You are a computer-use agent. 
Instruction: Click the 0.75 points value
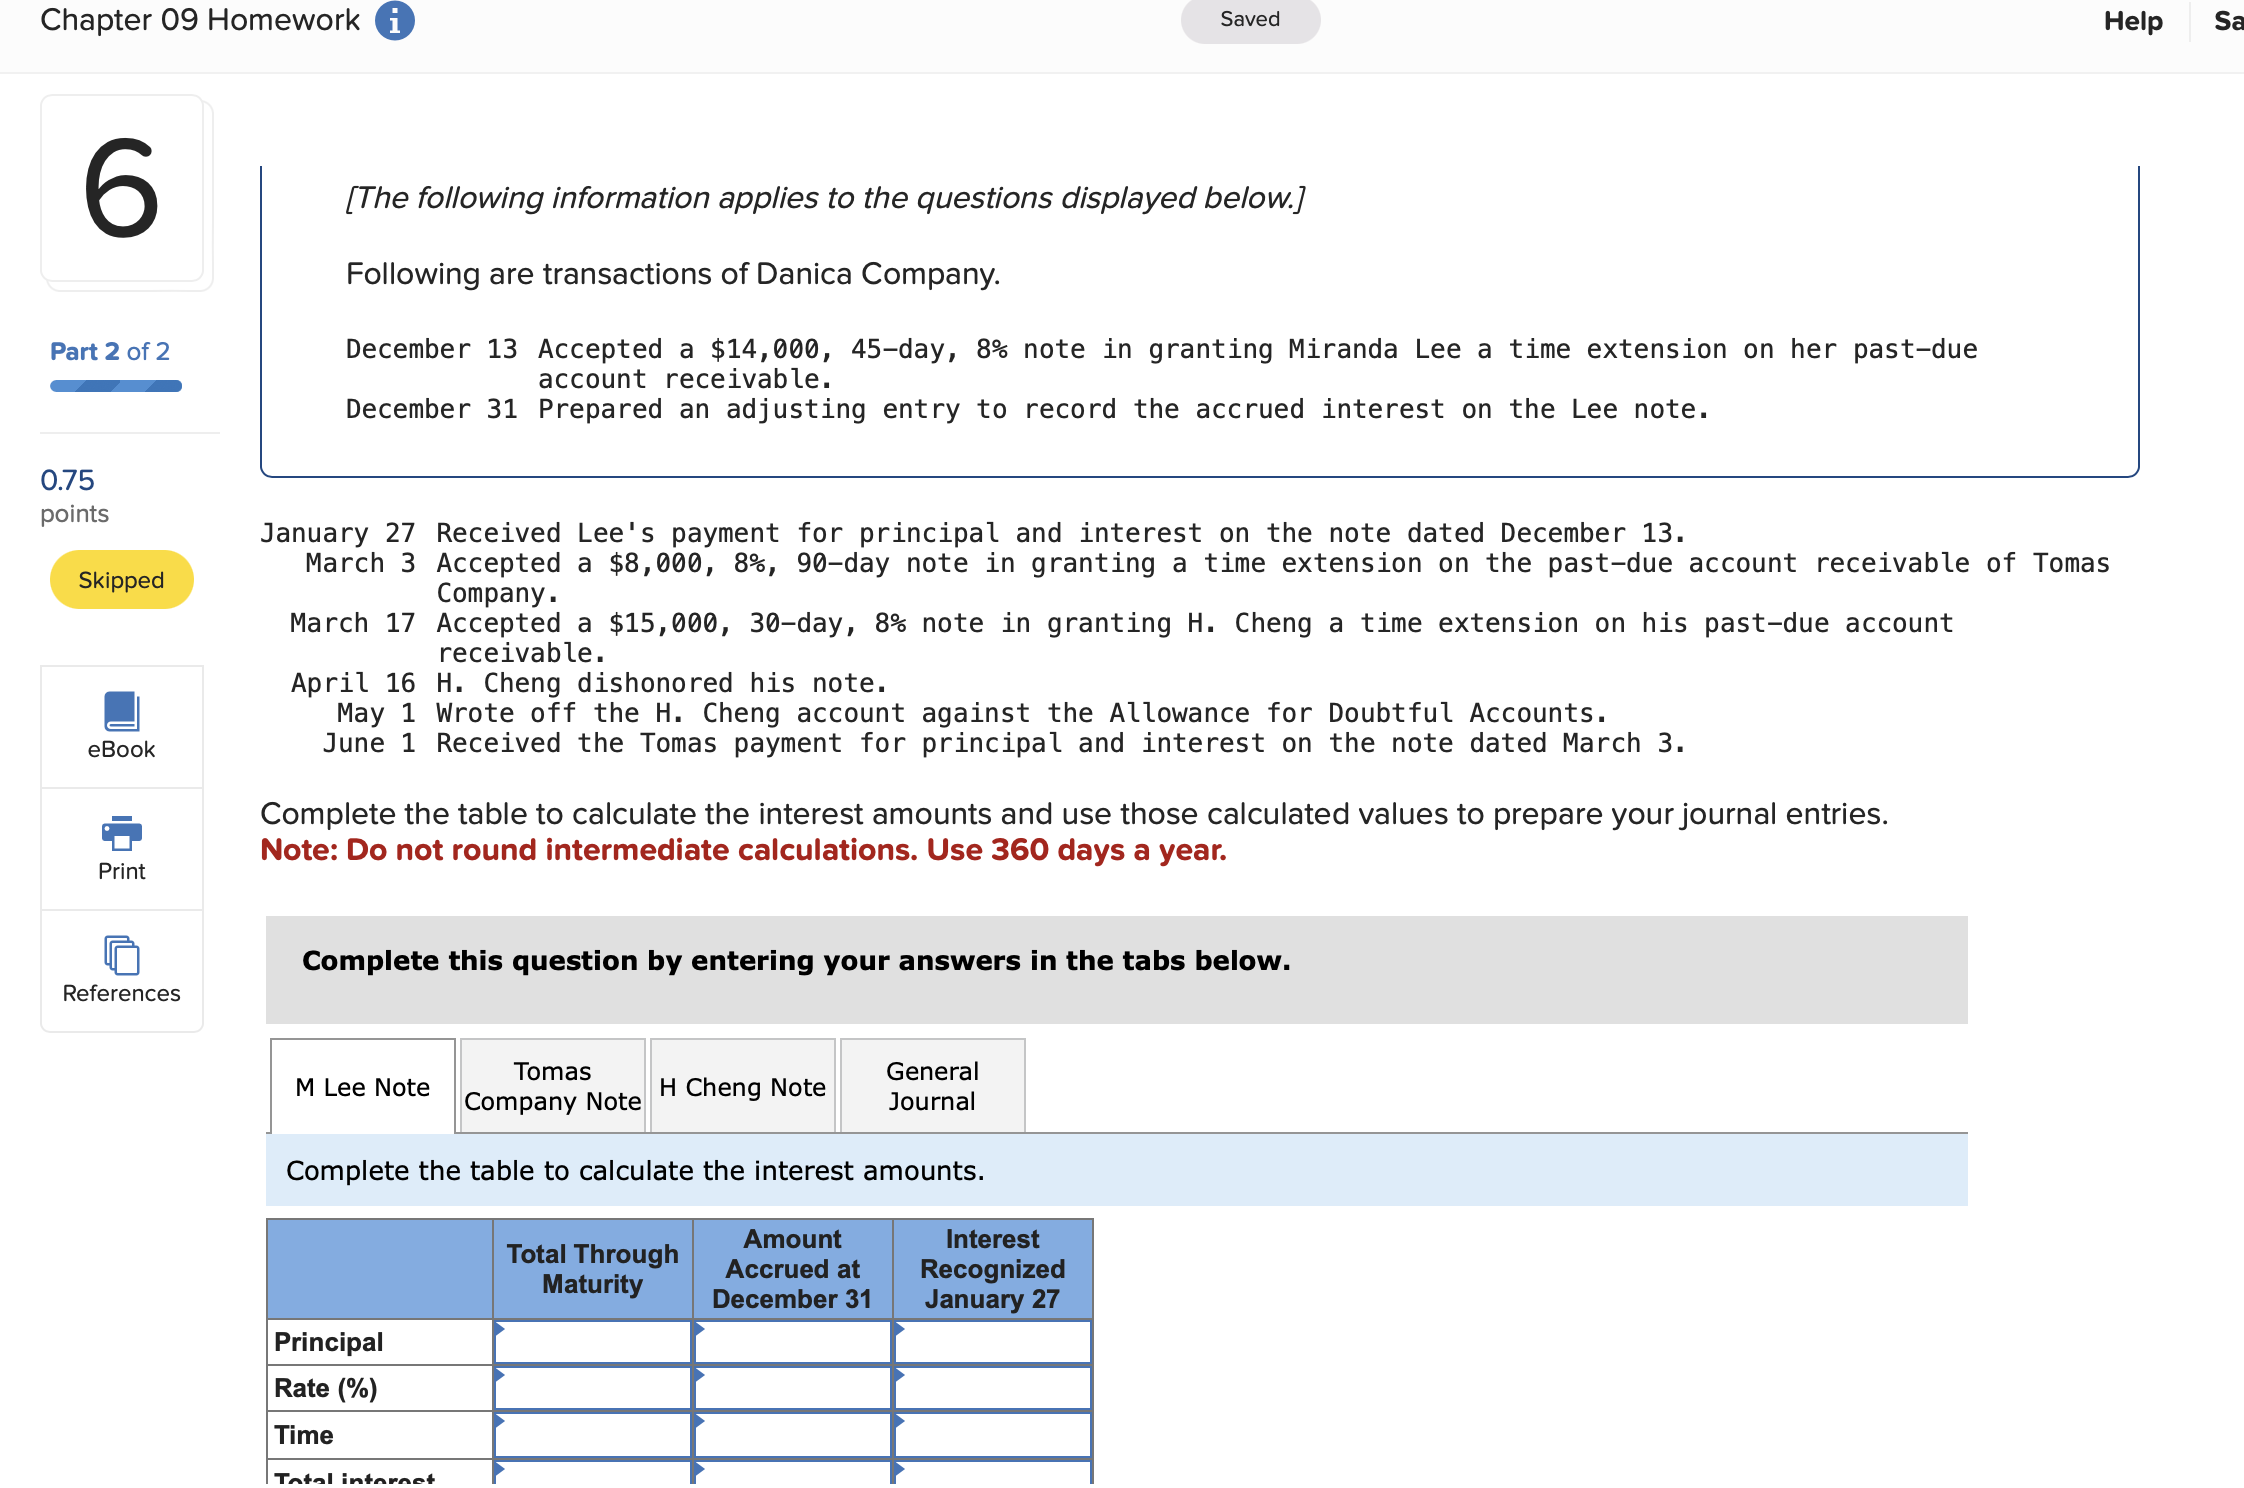tap(68, 480)
